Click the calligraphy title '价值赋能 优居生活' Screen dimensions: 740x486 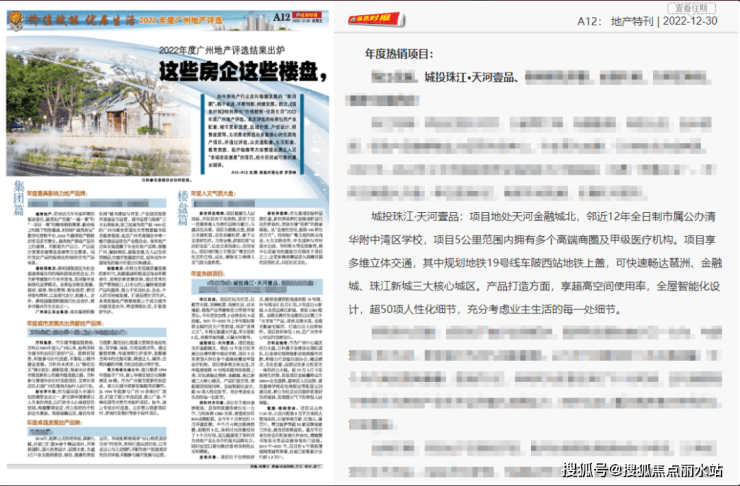(x=81, y=20)
